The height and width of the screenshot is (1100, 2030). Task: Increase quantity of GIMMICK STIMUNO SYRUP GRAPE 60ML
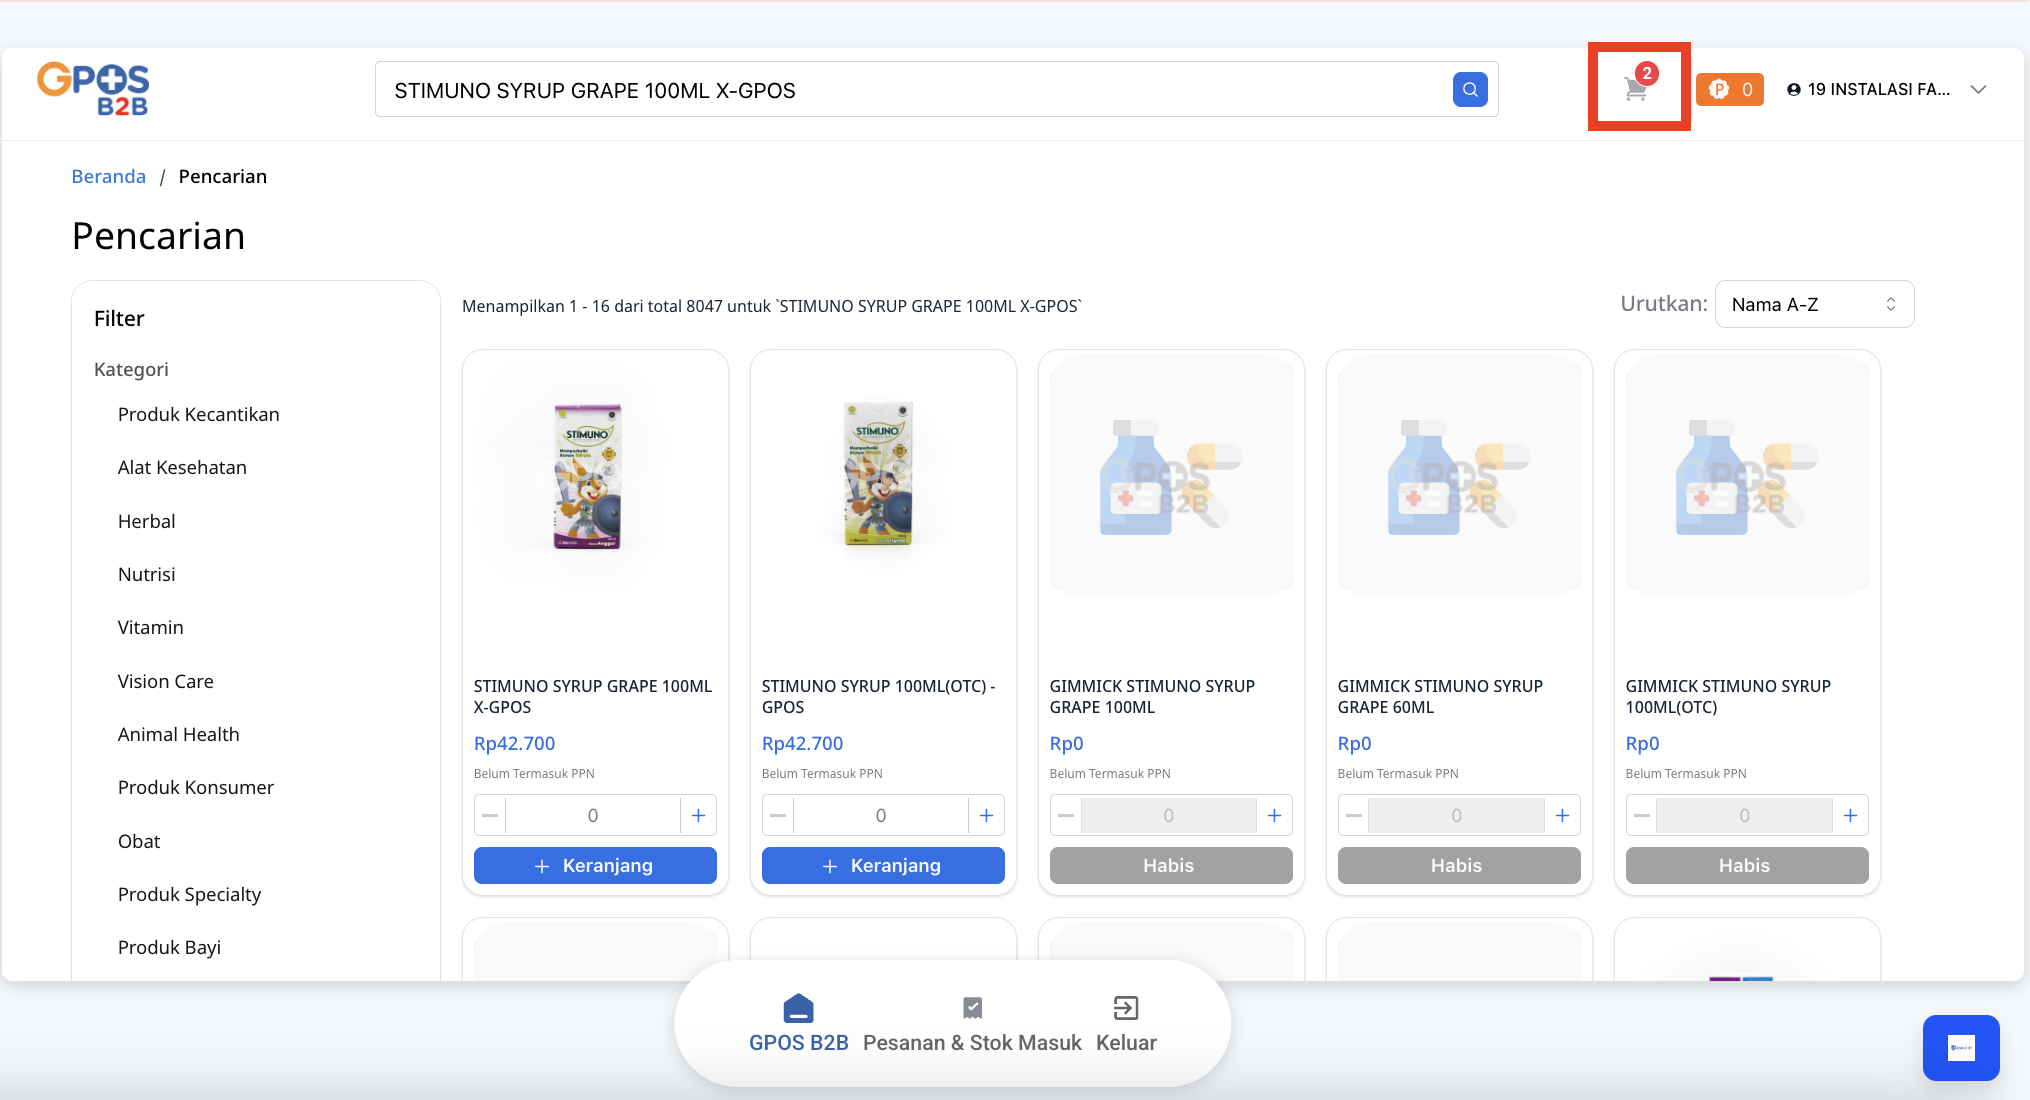[1562, 816]
